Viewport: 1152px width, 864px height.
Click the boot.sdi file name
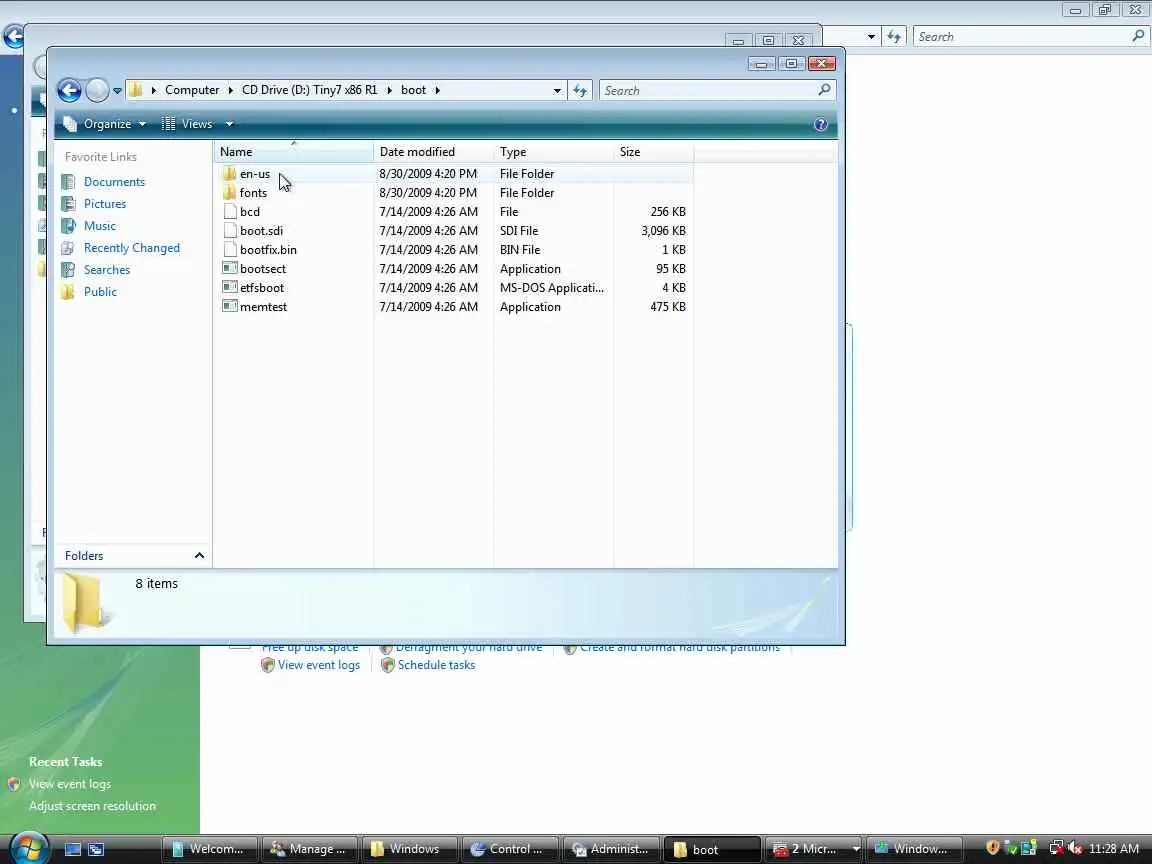tap(261, 231)
